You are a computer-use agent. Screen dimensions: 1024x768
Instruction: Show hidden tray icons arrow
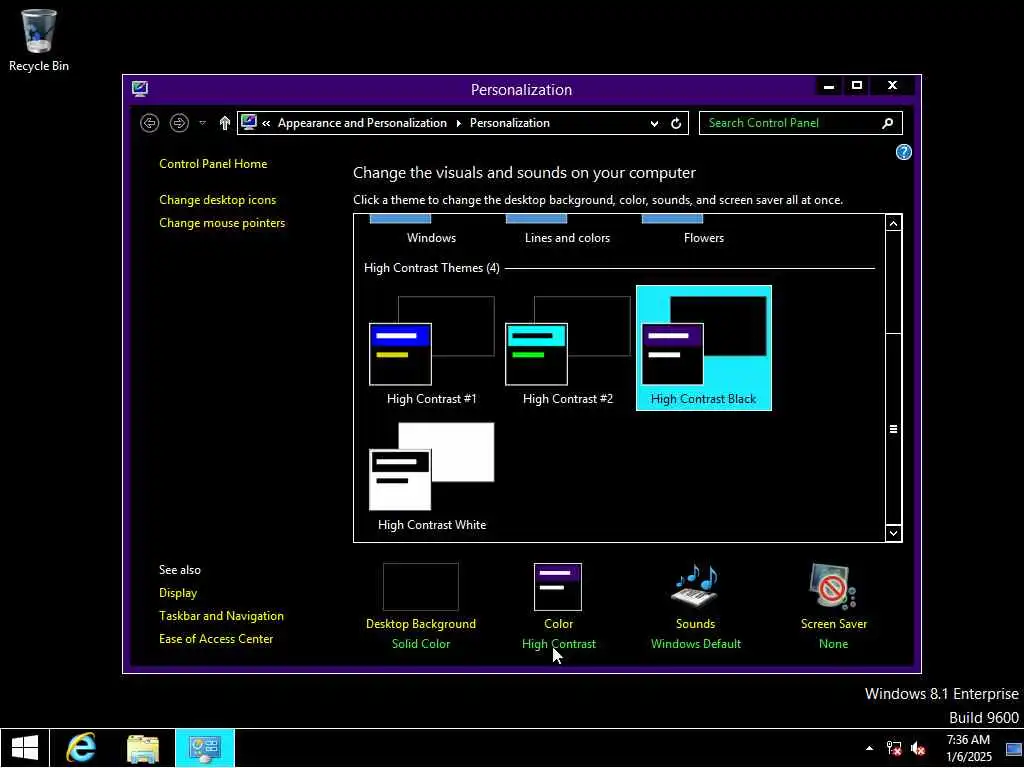(869, 748)
